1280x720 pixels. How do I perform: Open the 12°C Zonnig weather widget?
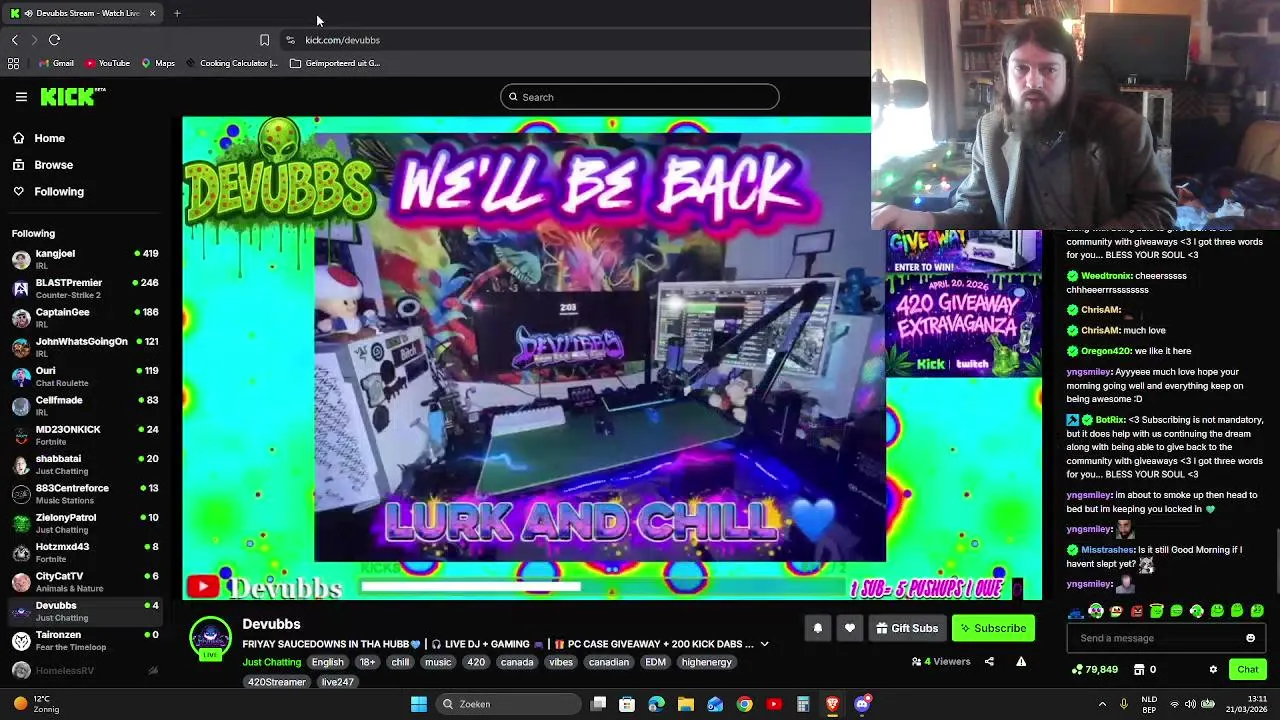click(x=36, y=704)
